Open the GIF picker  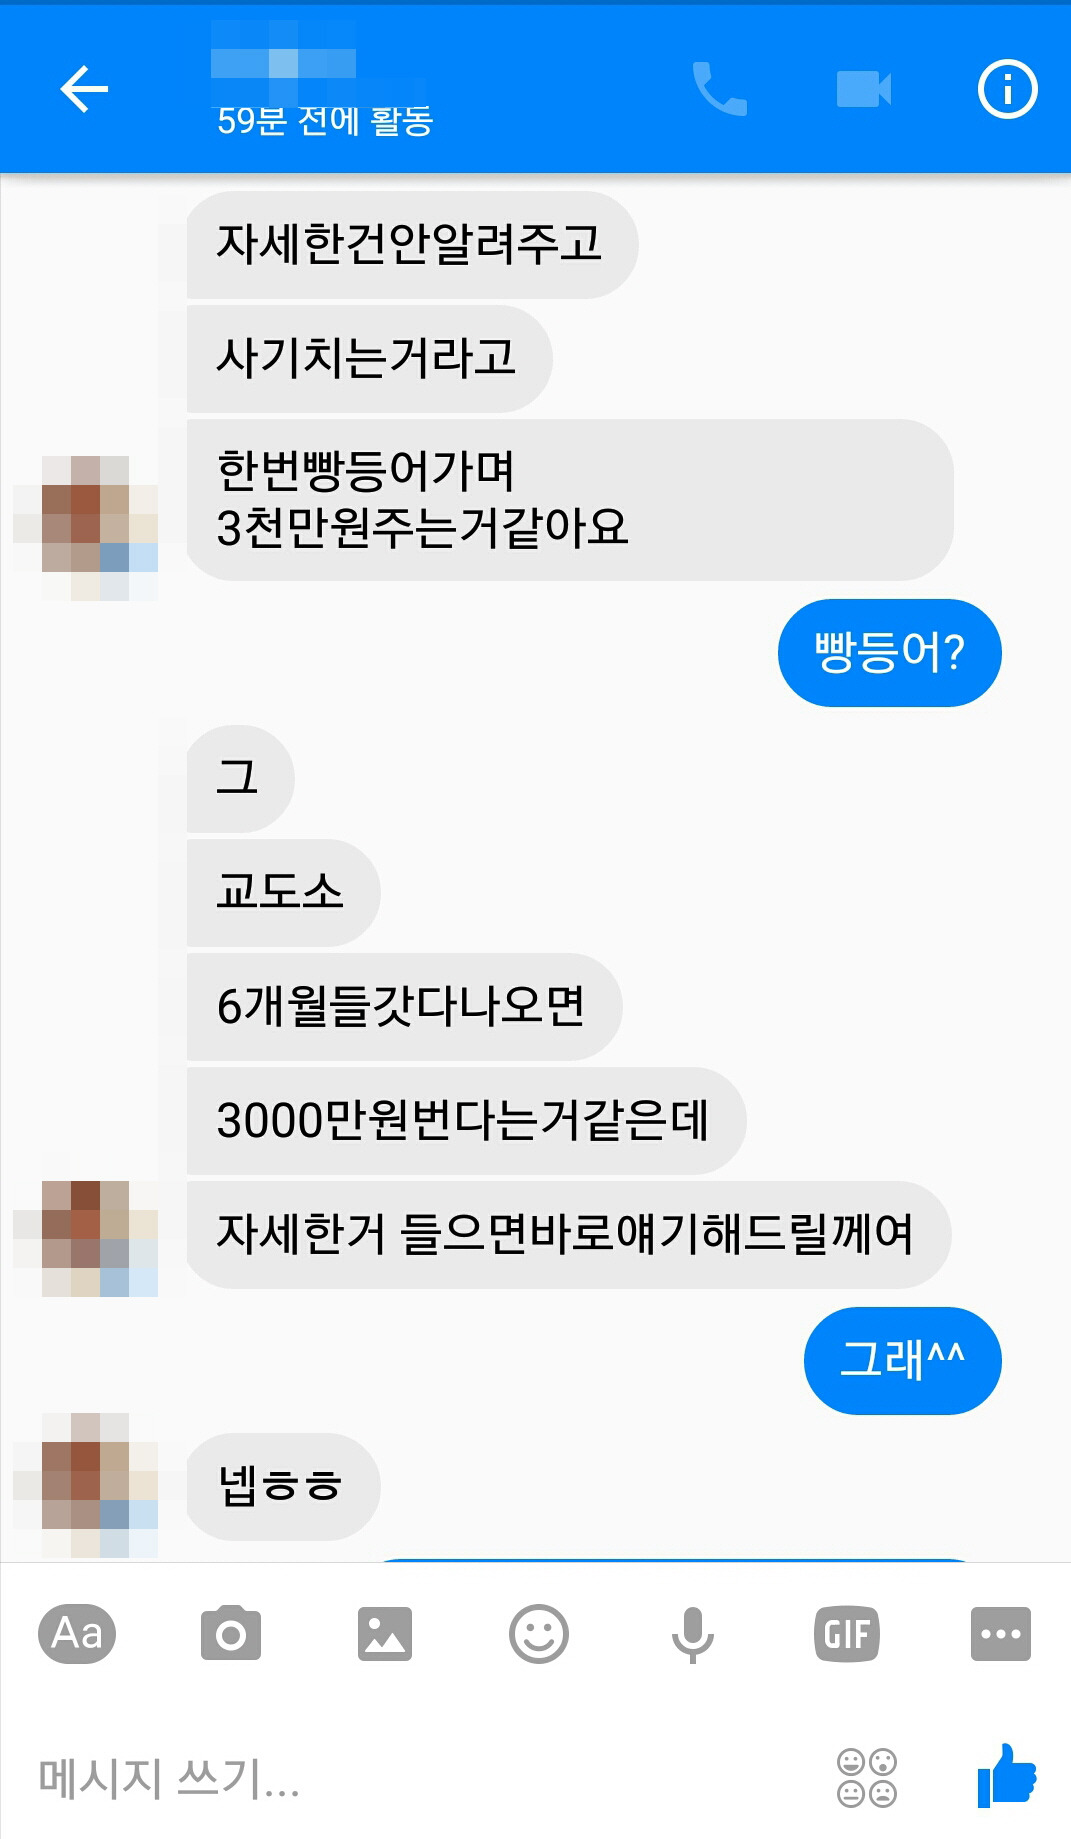coord(847,1634)
